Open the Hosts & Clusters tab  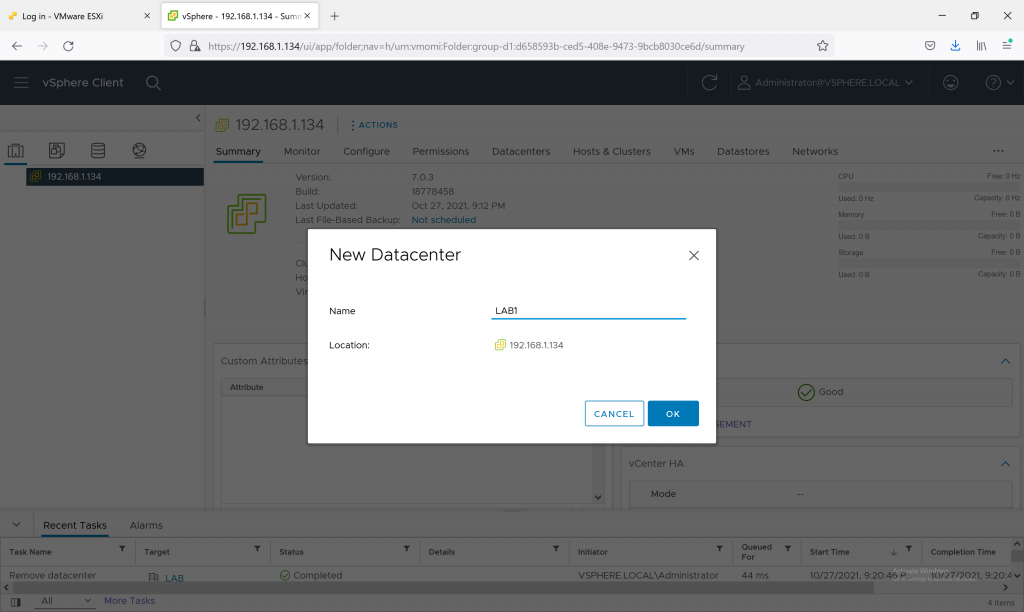(x=612, y=152)
